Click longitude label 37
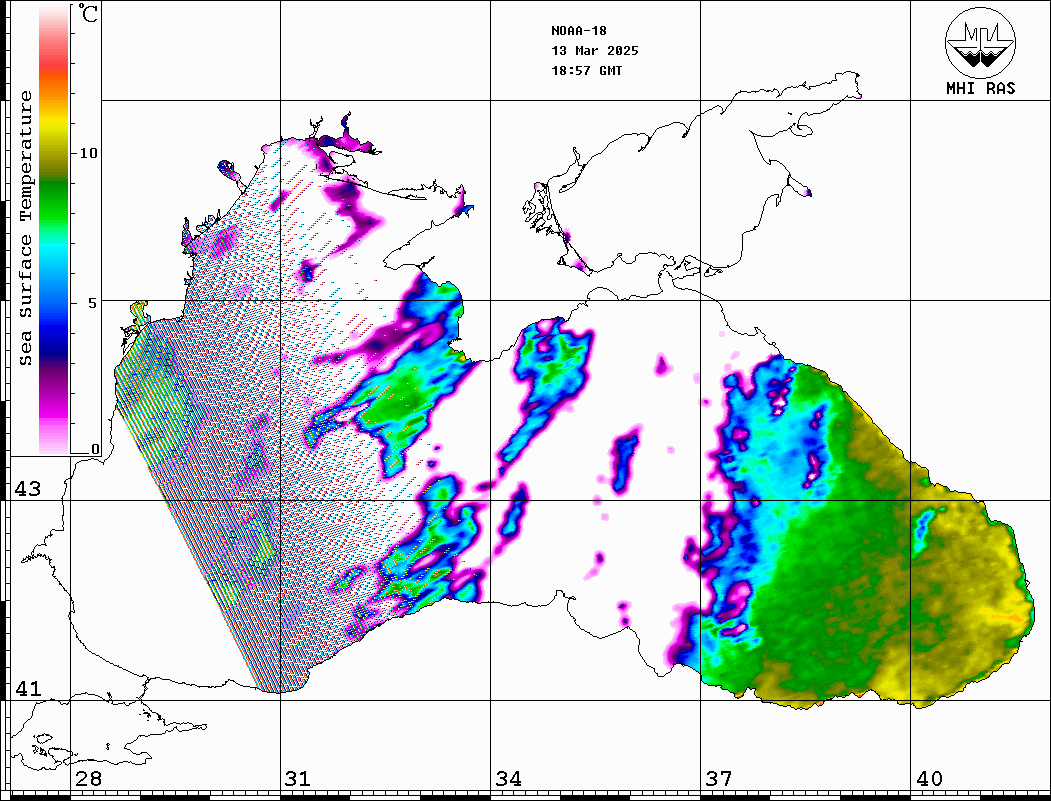Viewport: 1051px width, 801px height. [719, 779]
